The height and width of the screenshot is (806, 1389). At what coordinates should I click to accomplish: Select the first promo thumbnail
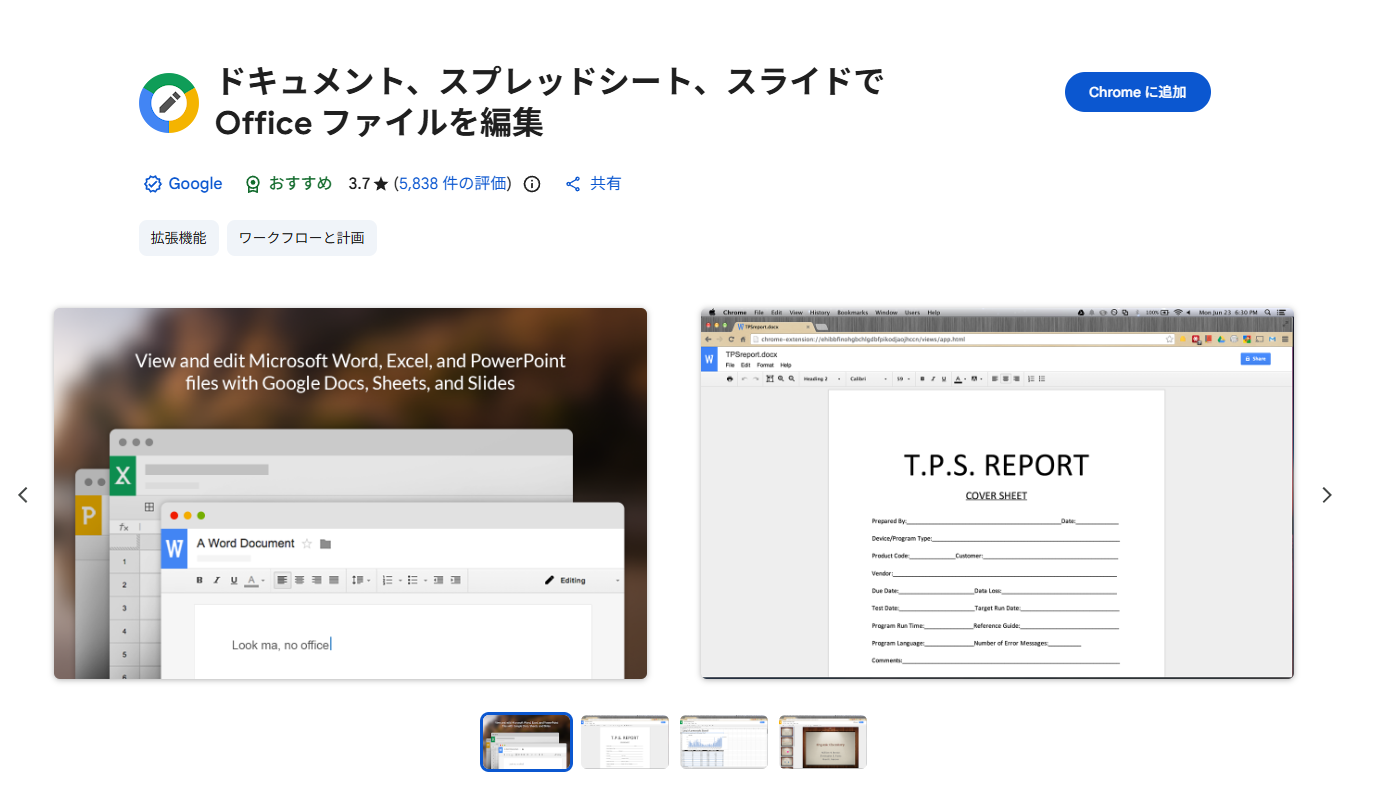[x=526, y=742]
